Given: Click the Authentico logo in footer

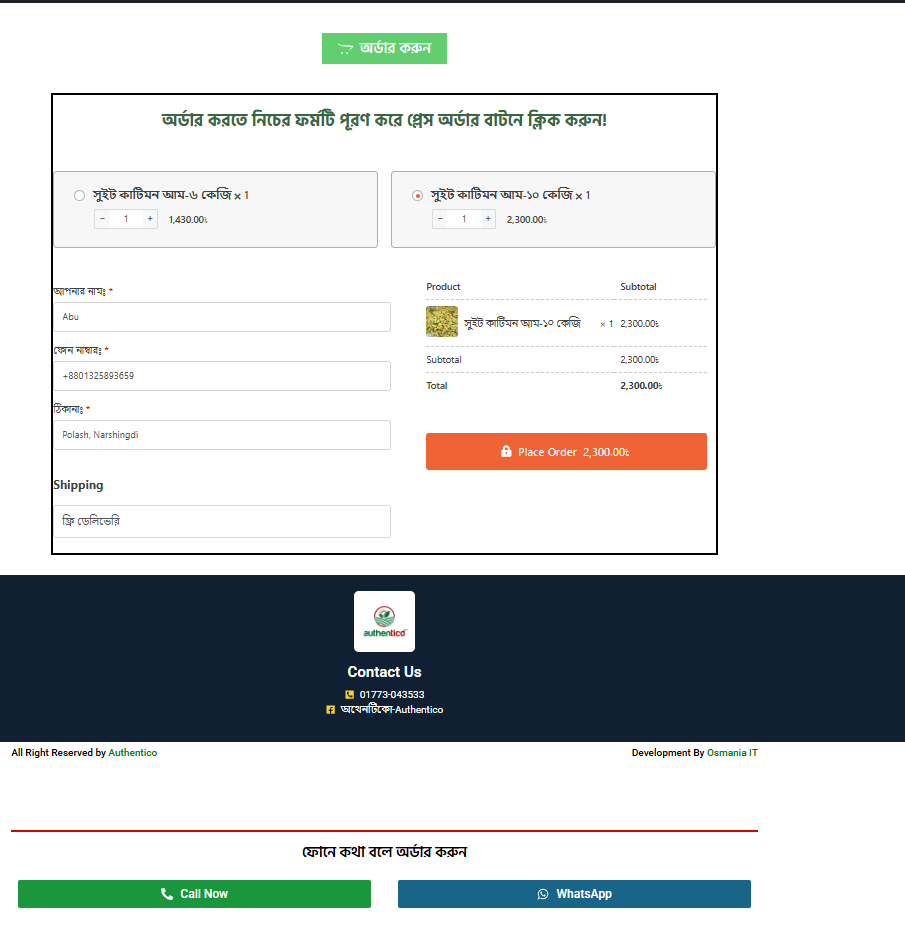Looking at the screenshot, I should pyautogui.click(x=384, y=621).
